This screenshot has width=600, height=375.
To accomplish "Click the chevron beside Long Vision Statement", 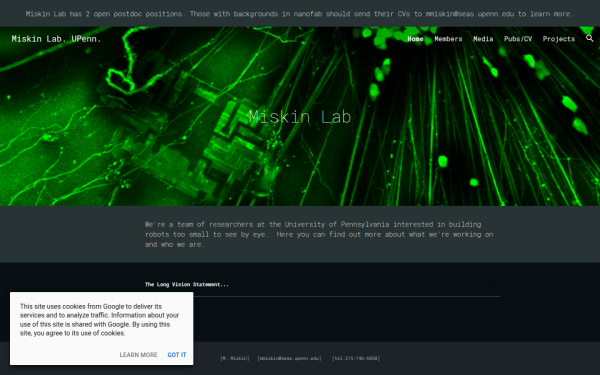I will (489, 284).
